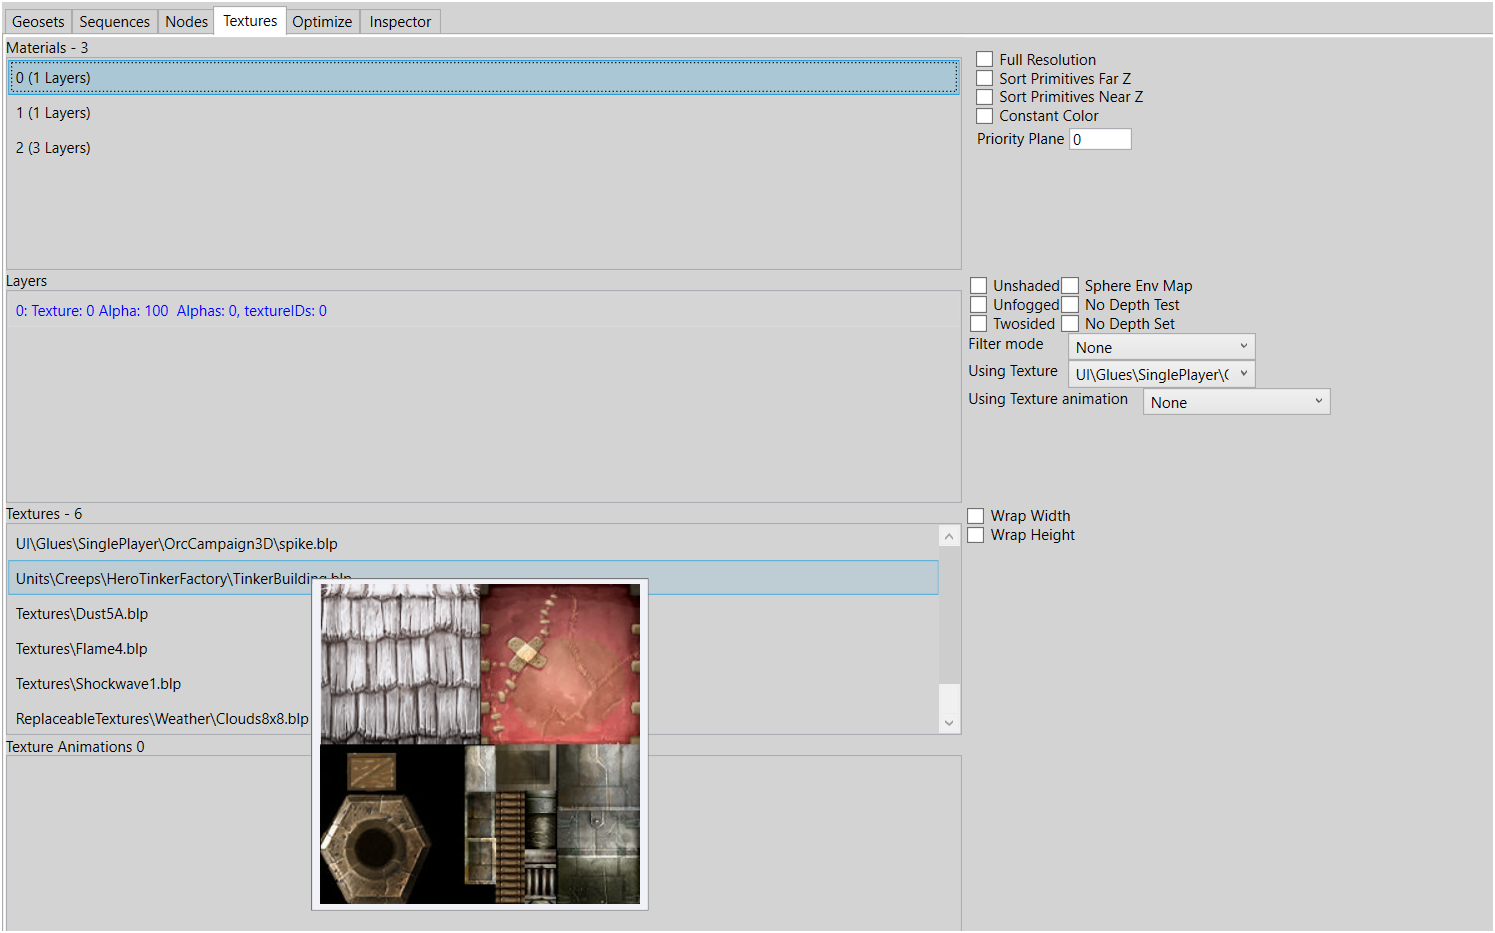Open the Filter mode dropdown

[1161, 347]
